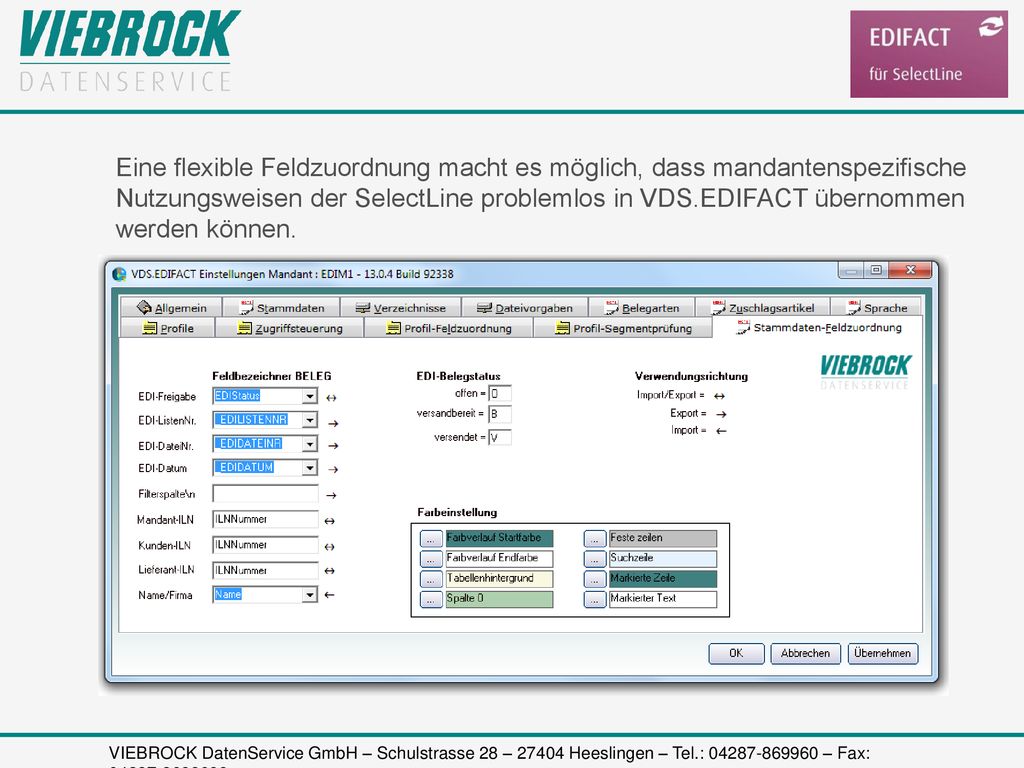The image size is (1024, 768).
Task: Switch to Profil-Feldzuordnung tab
Action: coord(449,328)
